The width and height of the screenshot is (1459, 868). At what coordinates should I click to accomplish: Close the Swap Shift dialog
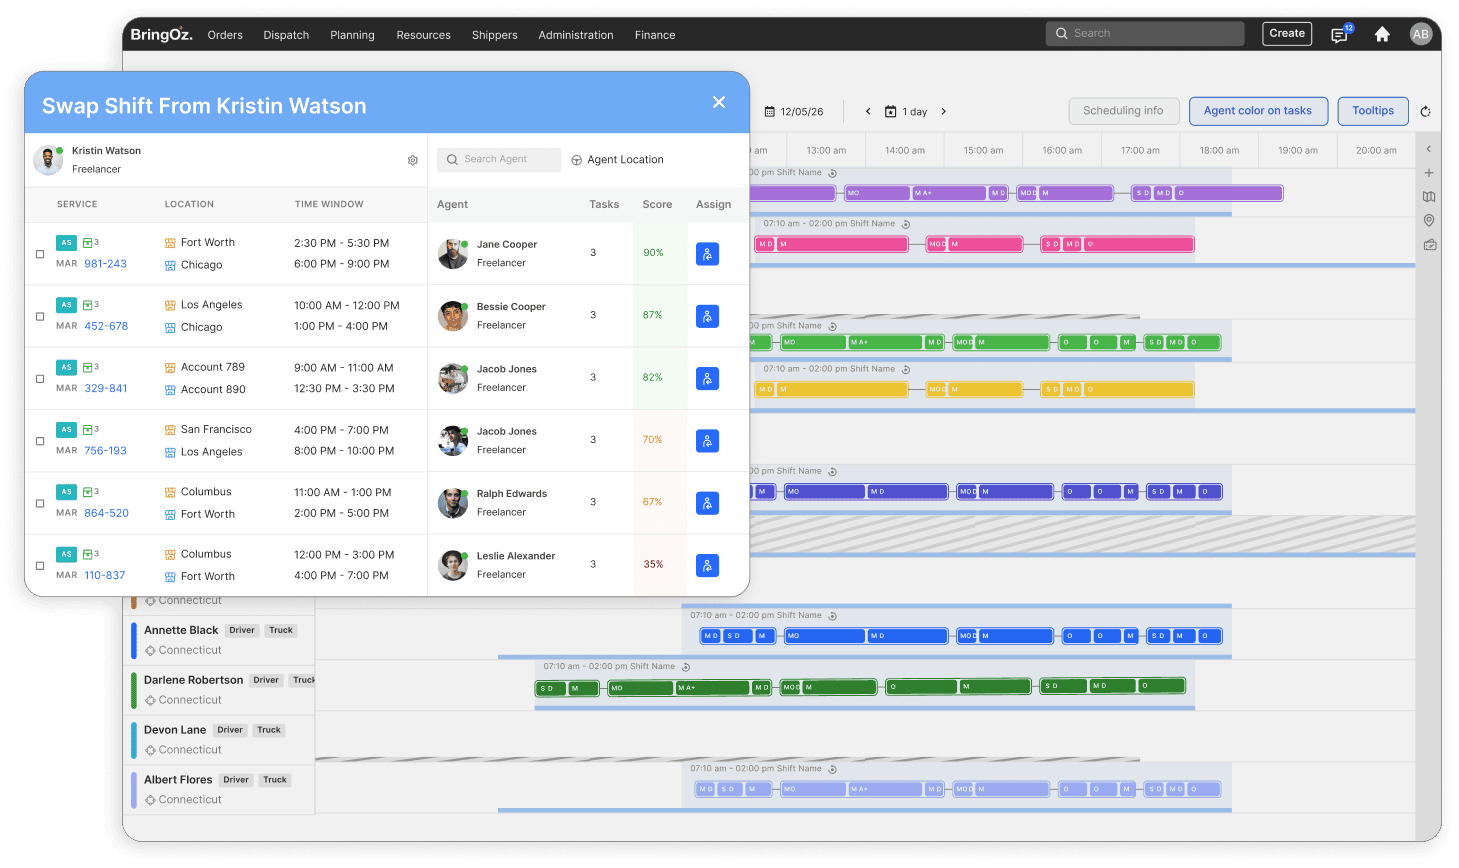719,102
